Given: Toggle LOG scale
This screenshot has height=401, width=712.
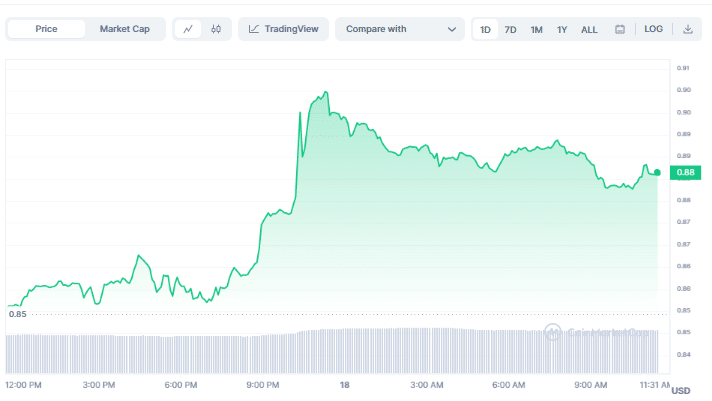Looking at the screenshot, I should tap(653, 29).
